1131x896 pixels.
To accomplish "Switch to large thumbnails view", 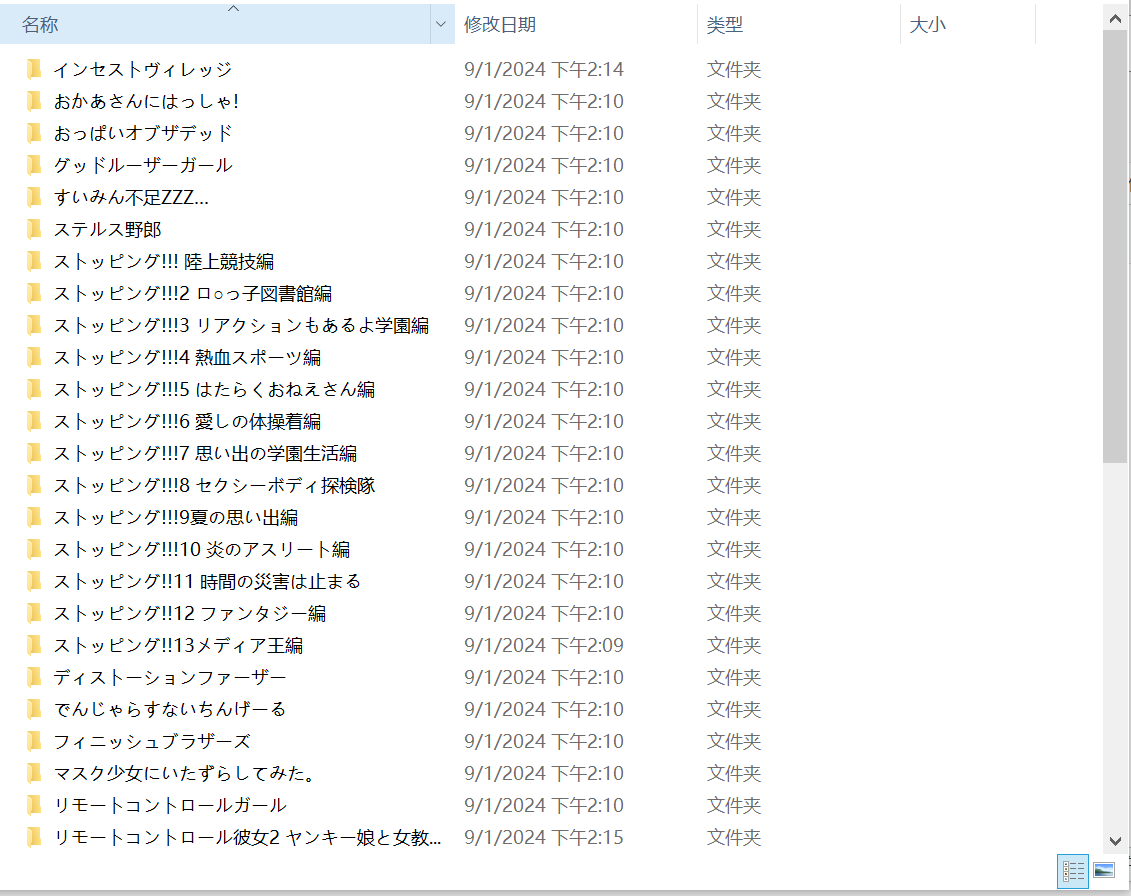I will (1104, 871).
